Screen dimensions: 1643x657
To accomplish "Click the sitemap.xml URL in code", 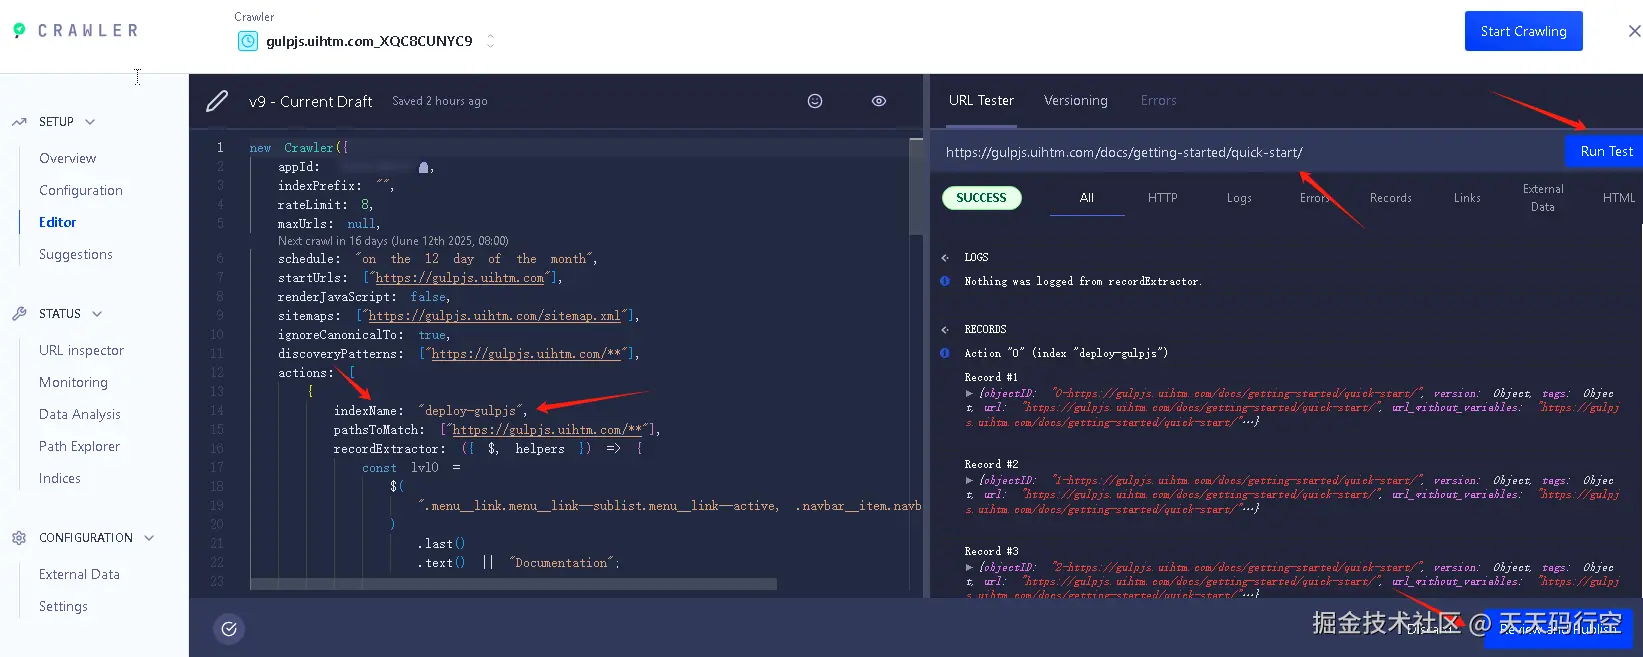I will click(495, 316).
